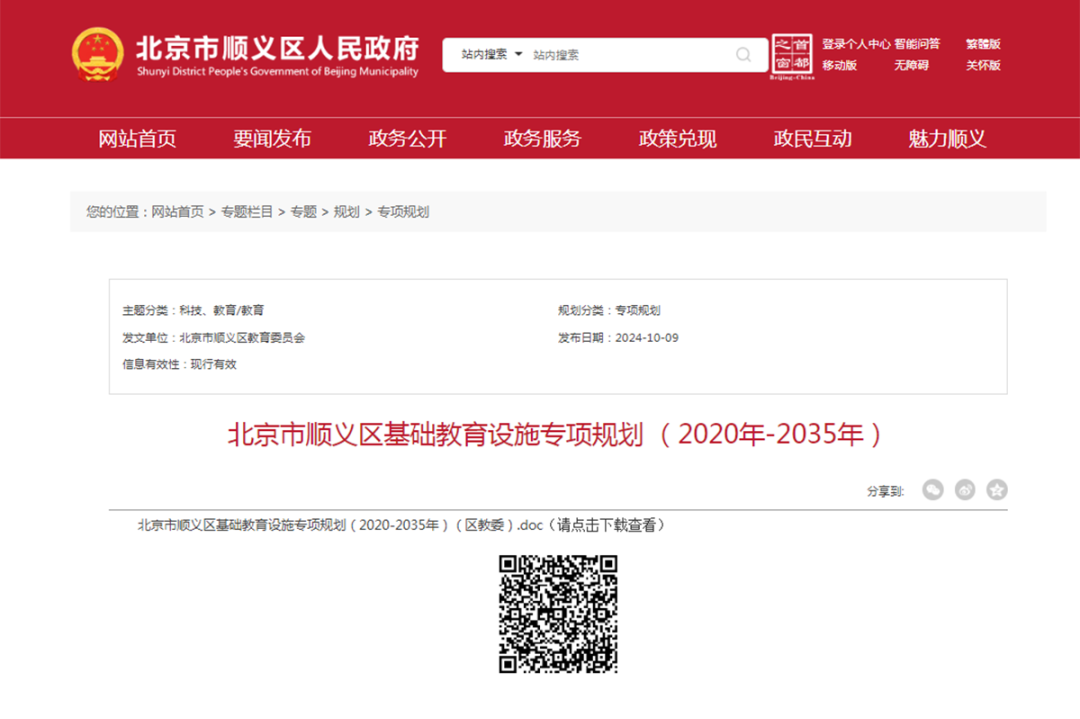Open the 首都之窗 seal icon
Image resolution: width=1080 pixels, height=719 pixels.
click(x=792, y=55)
